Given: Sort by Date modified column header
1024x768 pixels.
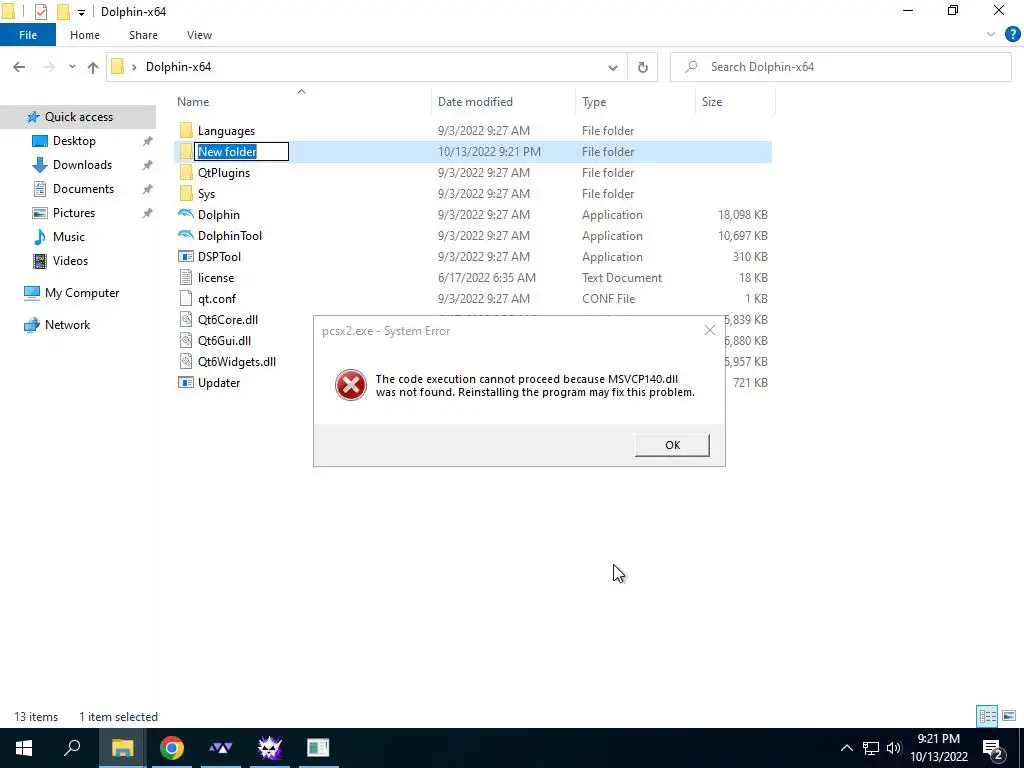Looking at the screenshot, I should point(503,102).
